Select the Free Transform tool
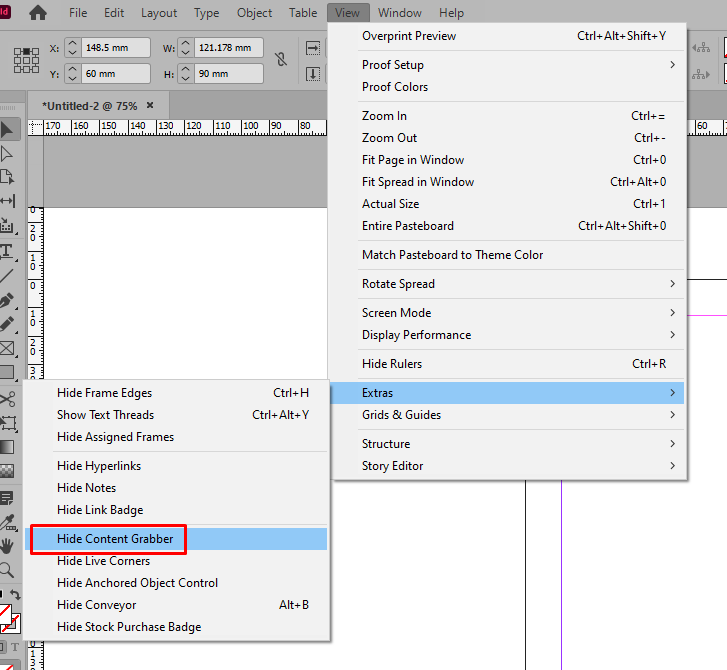727x670 pixels. 8,423
